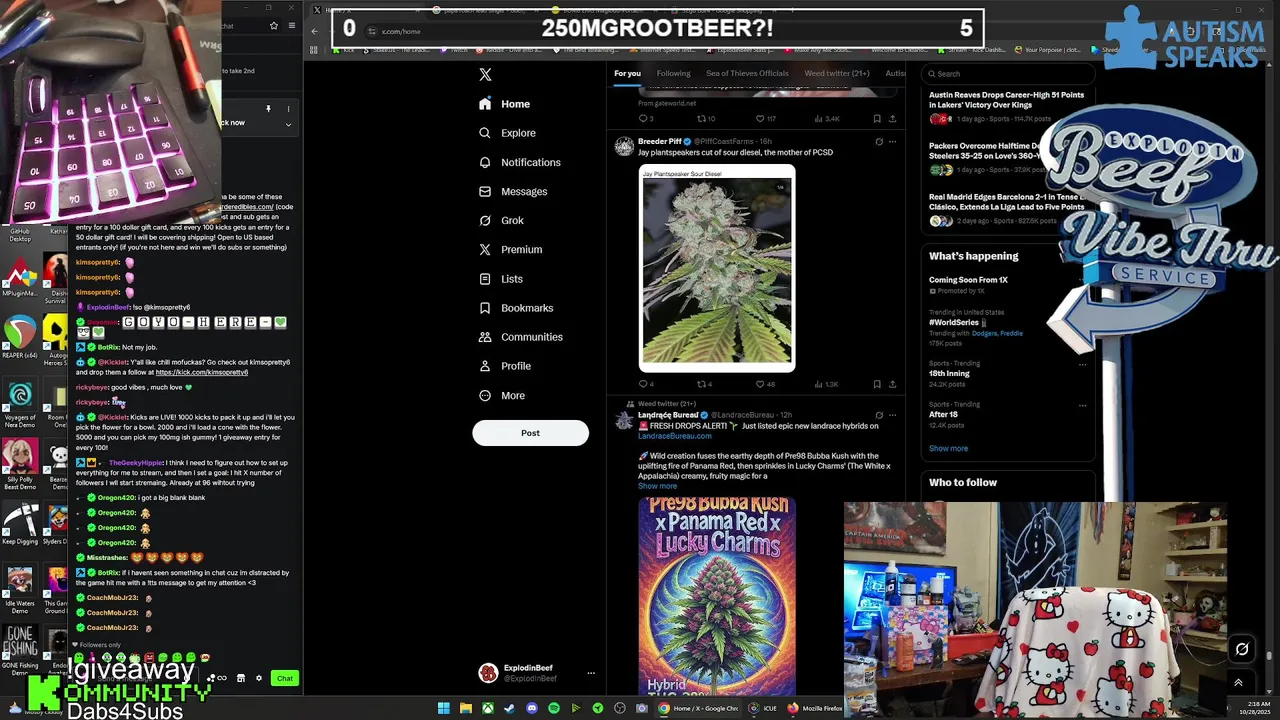
Task: Switch to the For you tab
Action: pos(627,73)
